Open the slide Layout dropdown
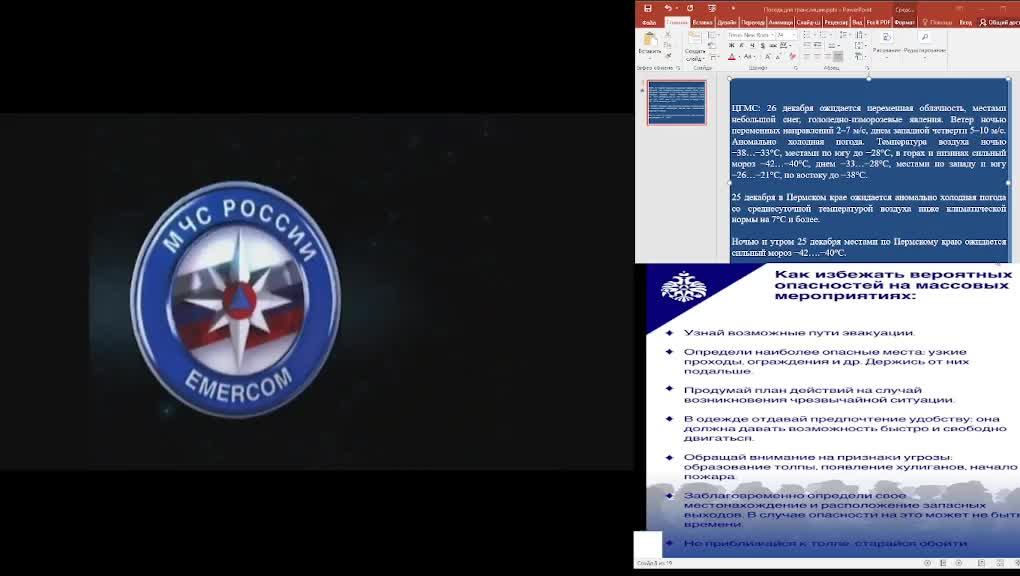Viewport: 1020px width, 576px height. (x=714, y=35)
